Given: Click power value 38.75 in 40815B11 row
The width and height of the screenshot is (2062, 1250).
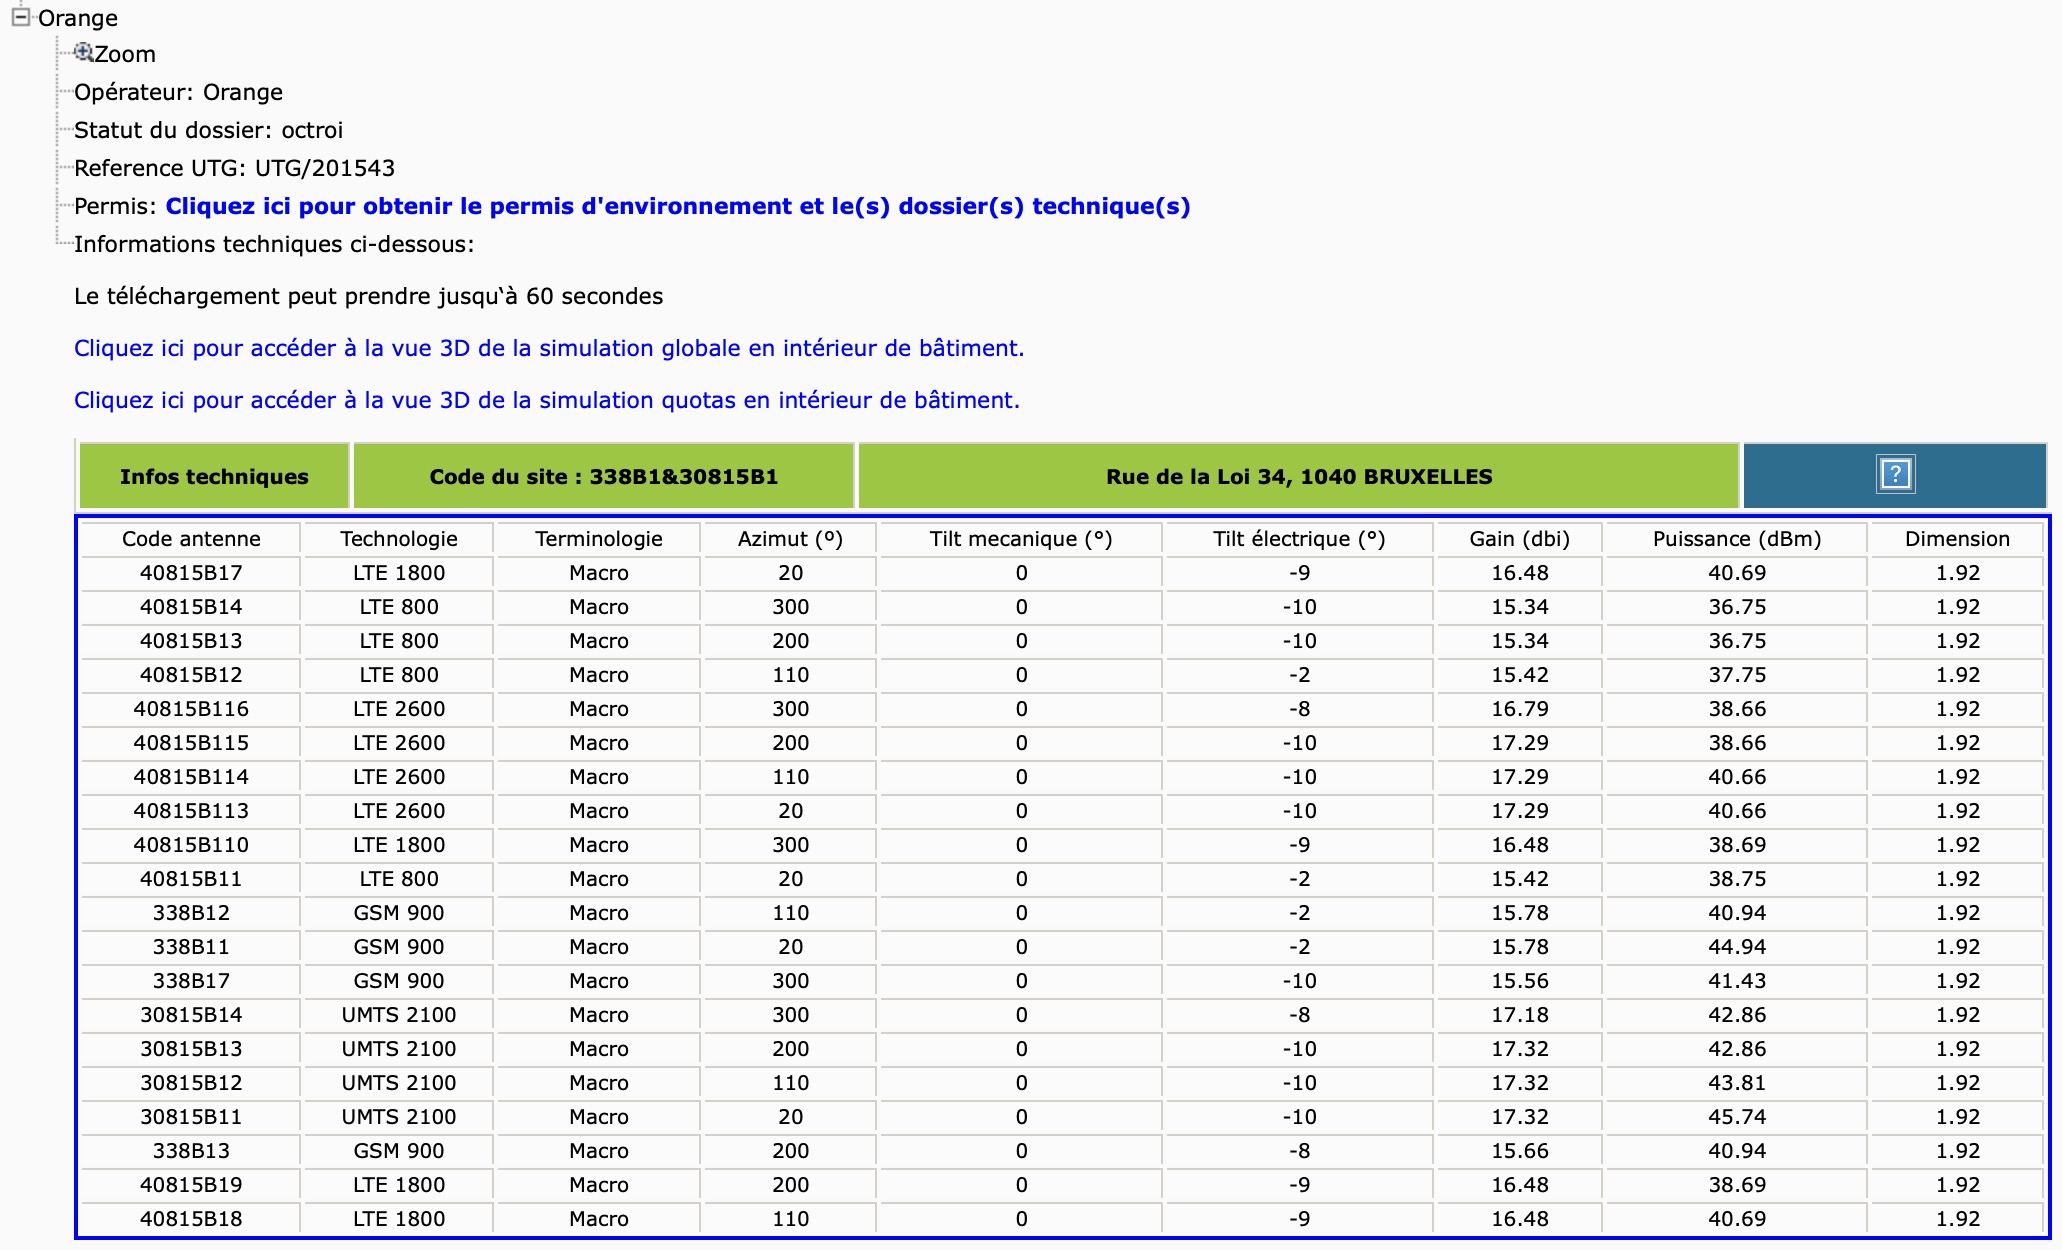Looking at the screenshot, I should click(1737, 879).
